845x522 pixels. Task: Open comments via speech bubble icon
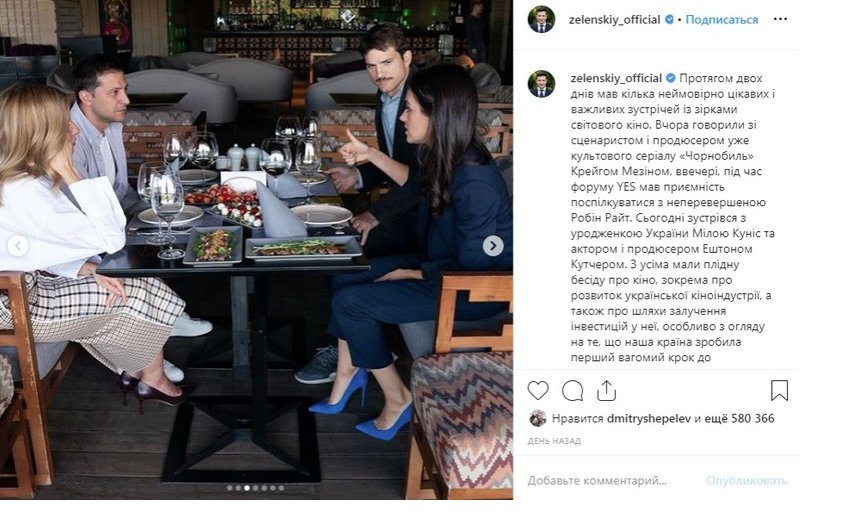pyautogui.click(x=572, y=391)
